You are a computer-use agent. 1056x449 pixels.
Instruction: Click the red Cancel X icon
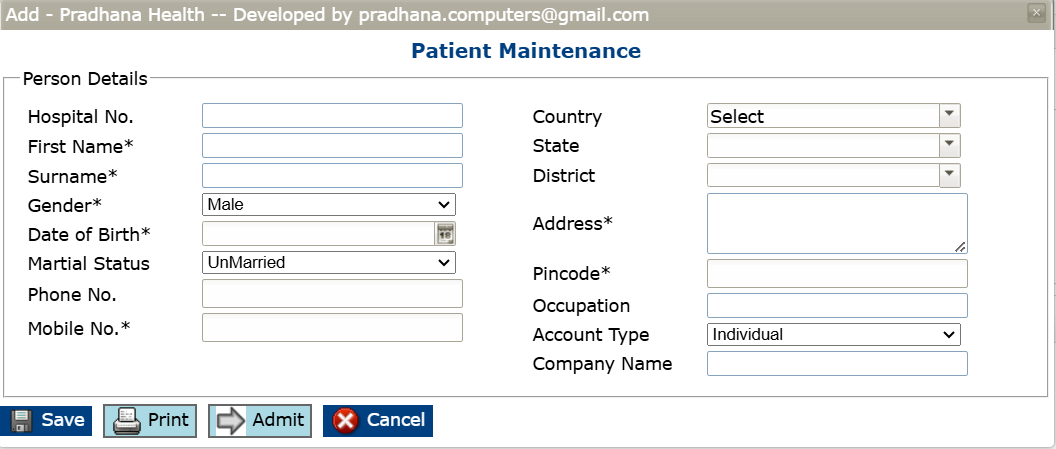tap(346, 421)
